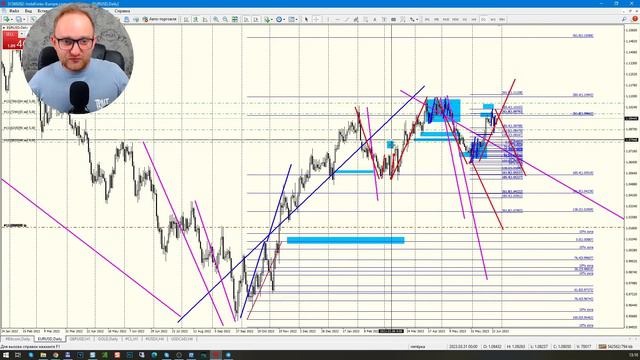This screenshot has width=640, height=360.
Task: Select the crosshair tool
Action: 316,19
